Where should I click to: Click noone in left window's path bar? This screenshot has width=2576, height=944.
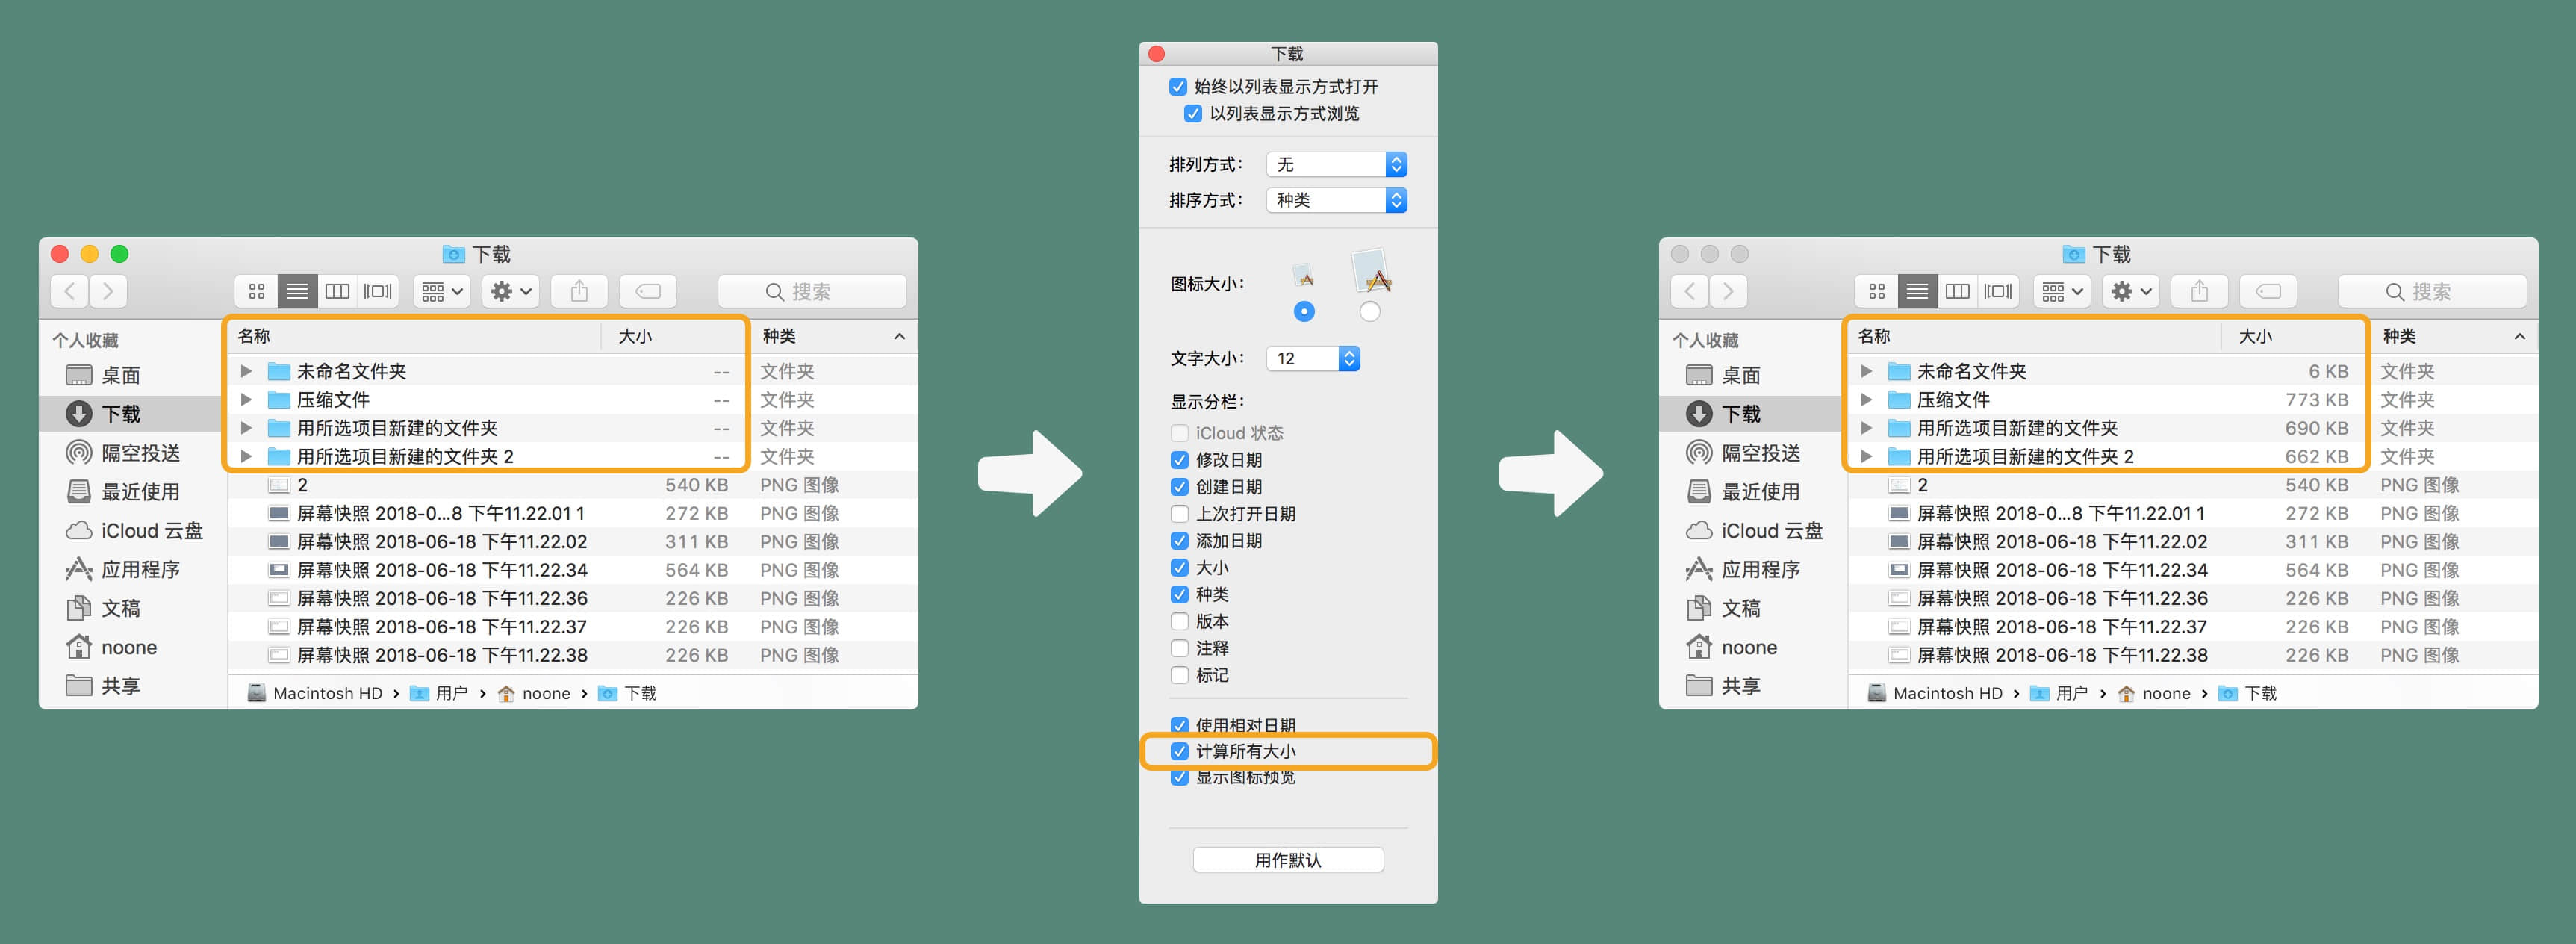click(x=545, y=693)
